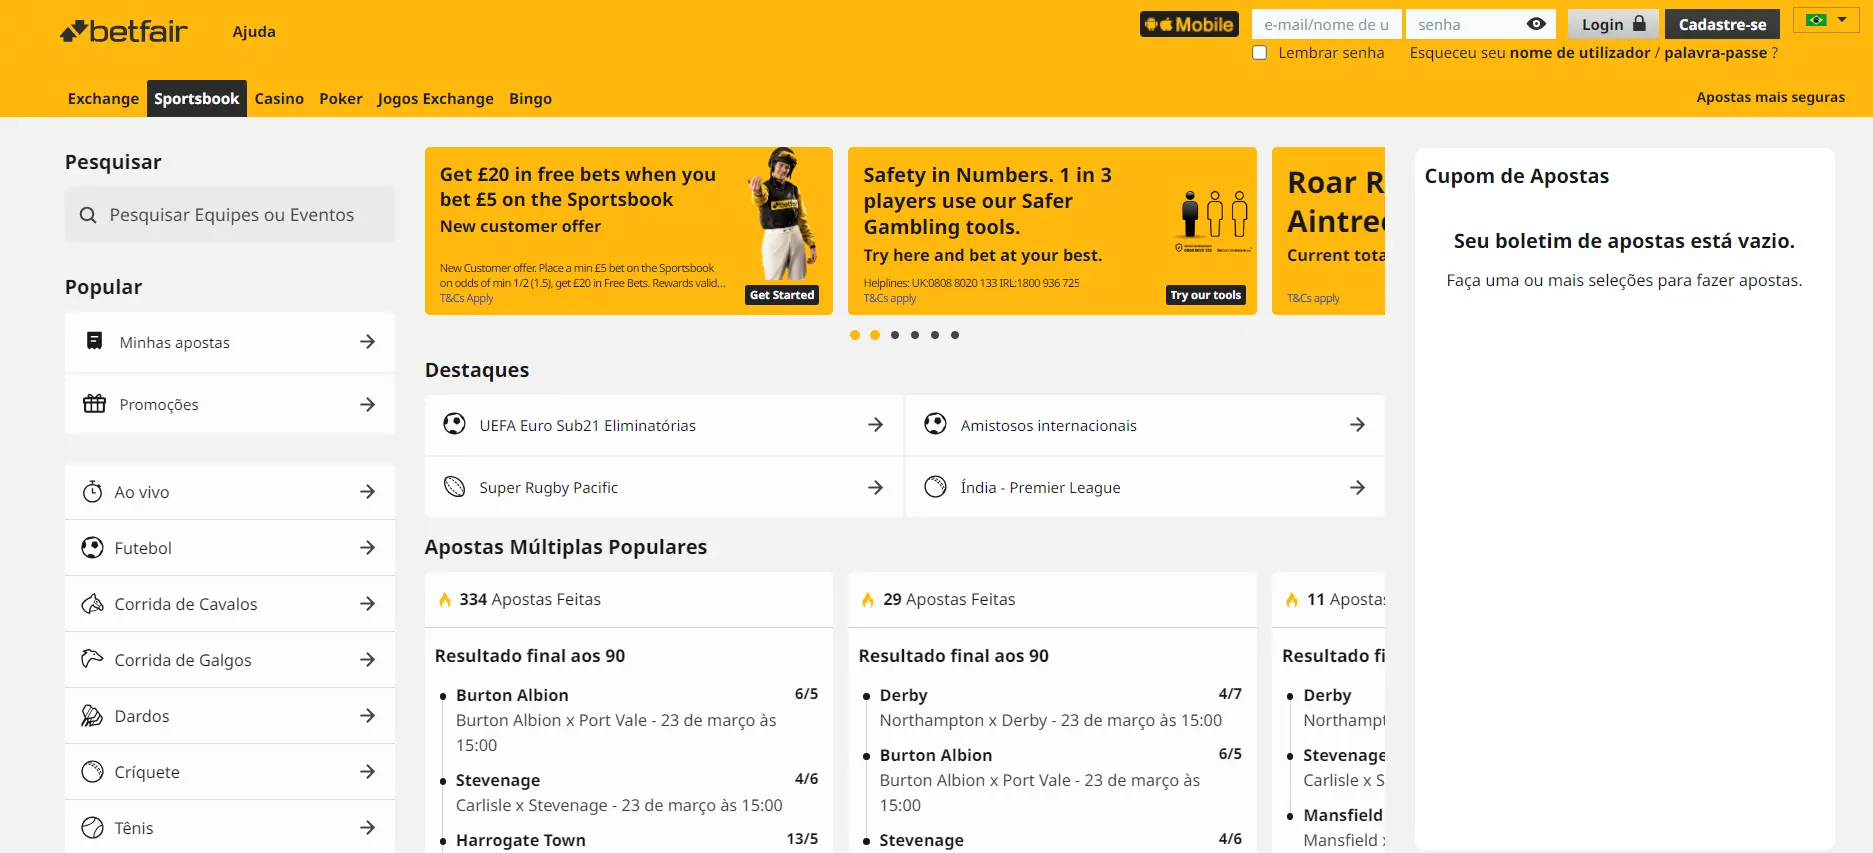The image size is (1873, 853).
Task: Open the Brazil flag language dropdown
Action: [x=1826, y=20]
